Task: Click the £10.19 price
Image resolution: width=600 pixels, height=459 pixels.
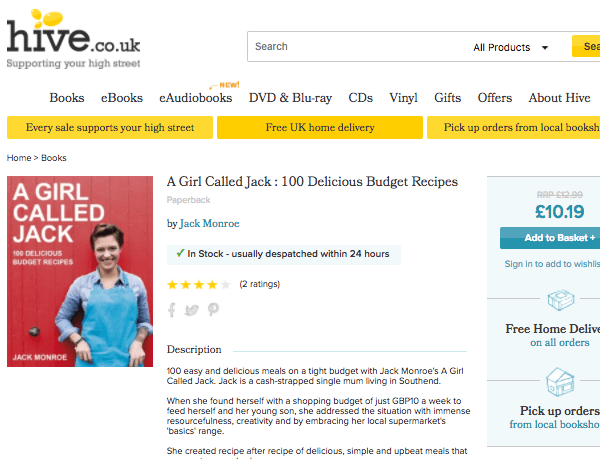Action: pyautogui.click(x=559, y=212)
